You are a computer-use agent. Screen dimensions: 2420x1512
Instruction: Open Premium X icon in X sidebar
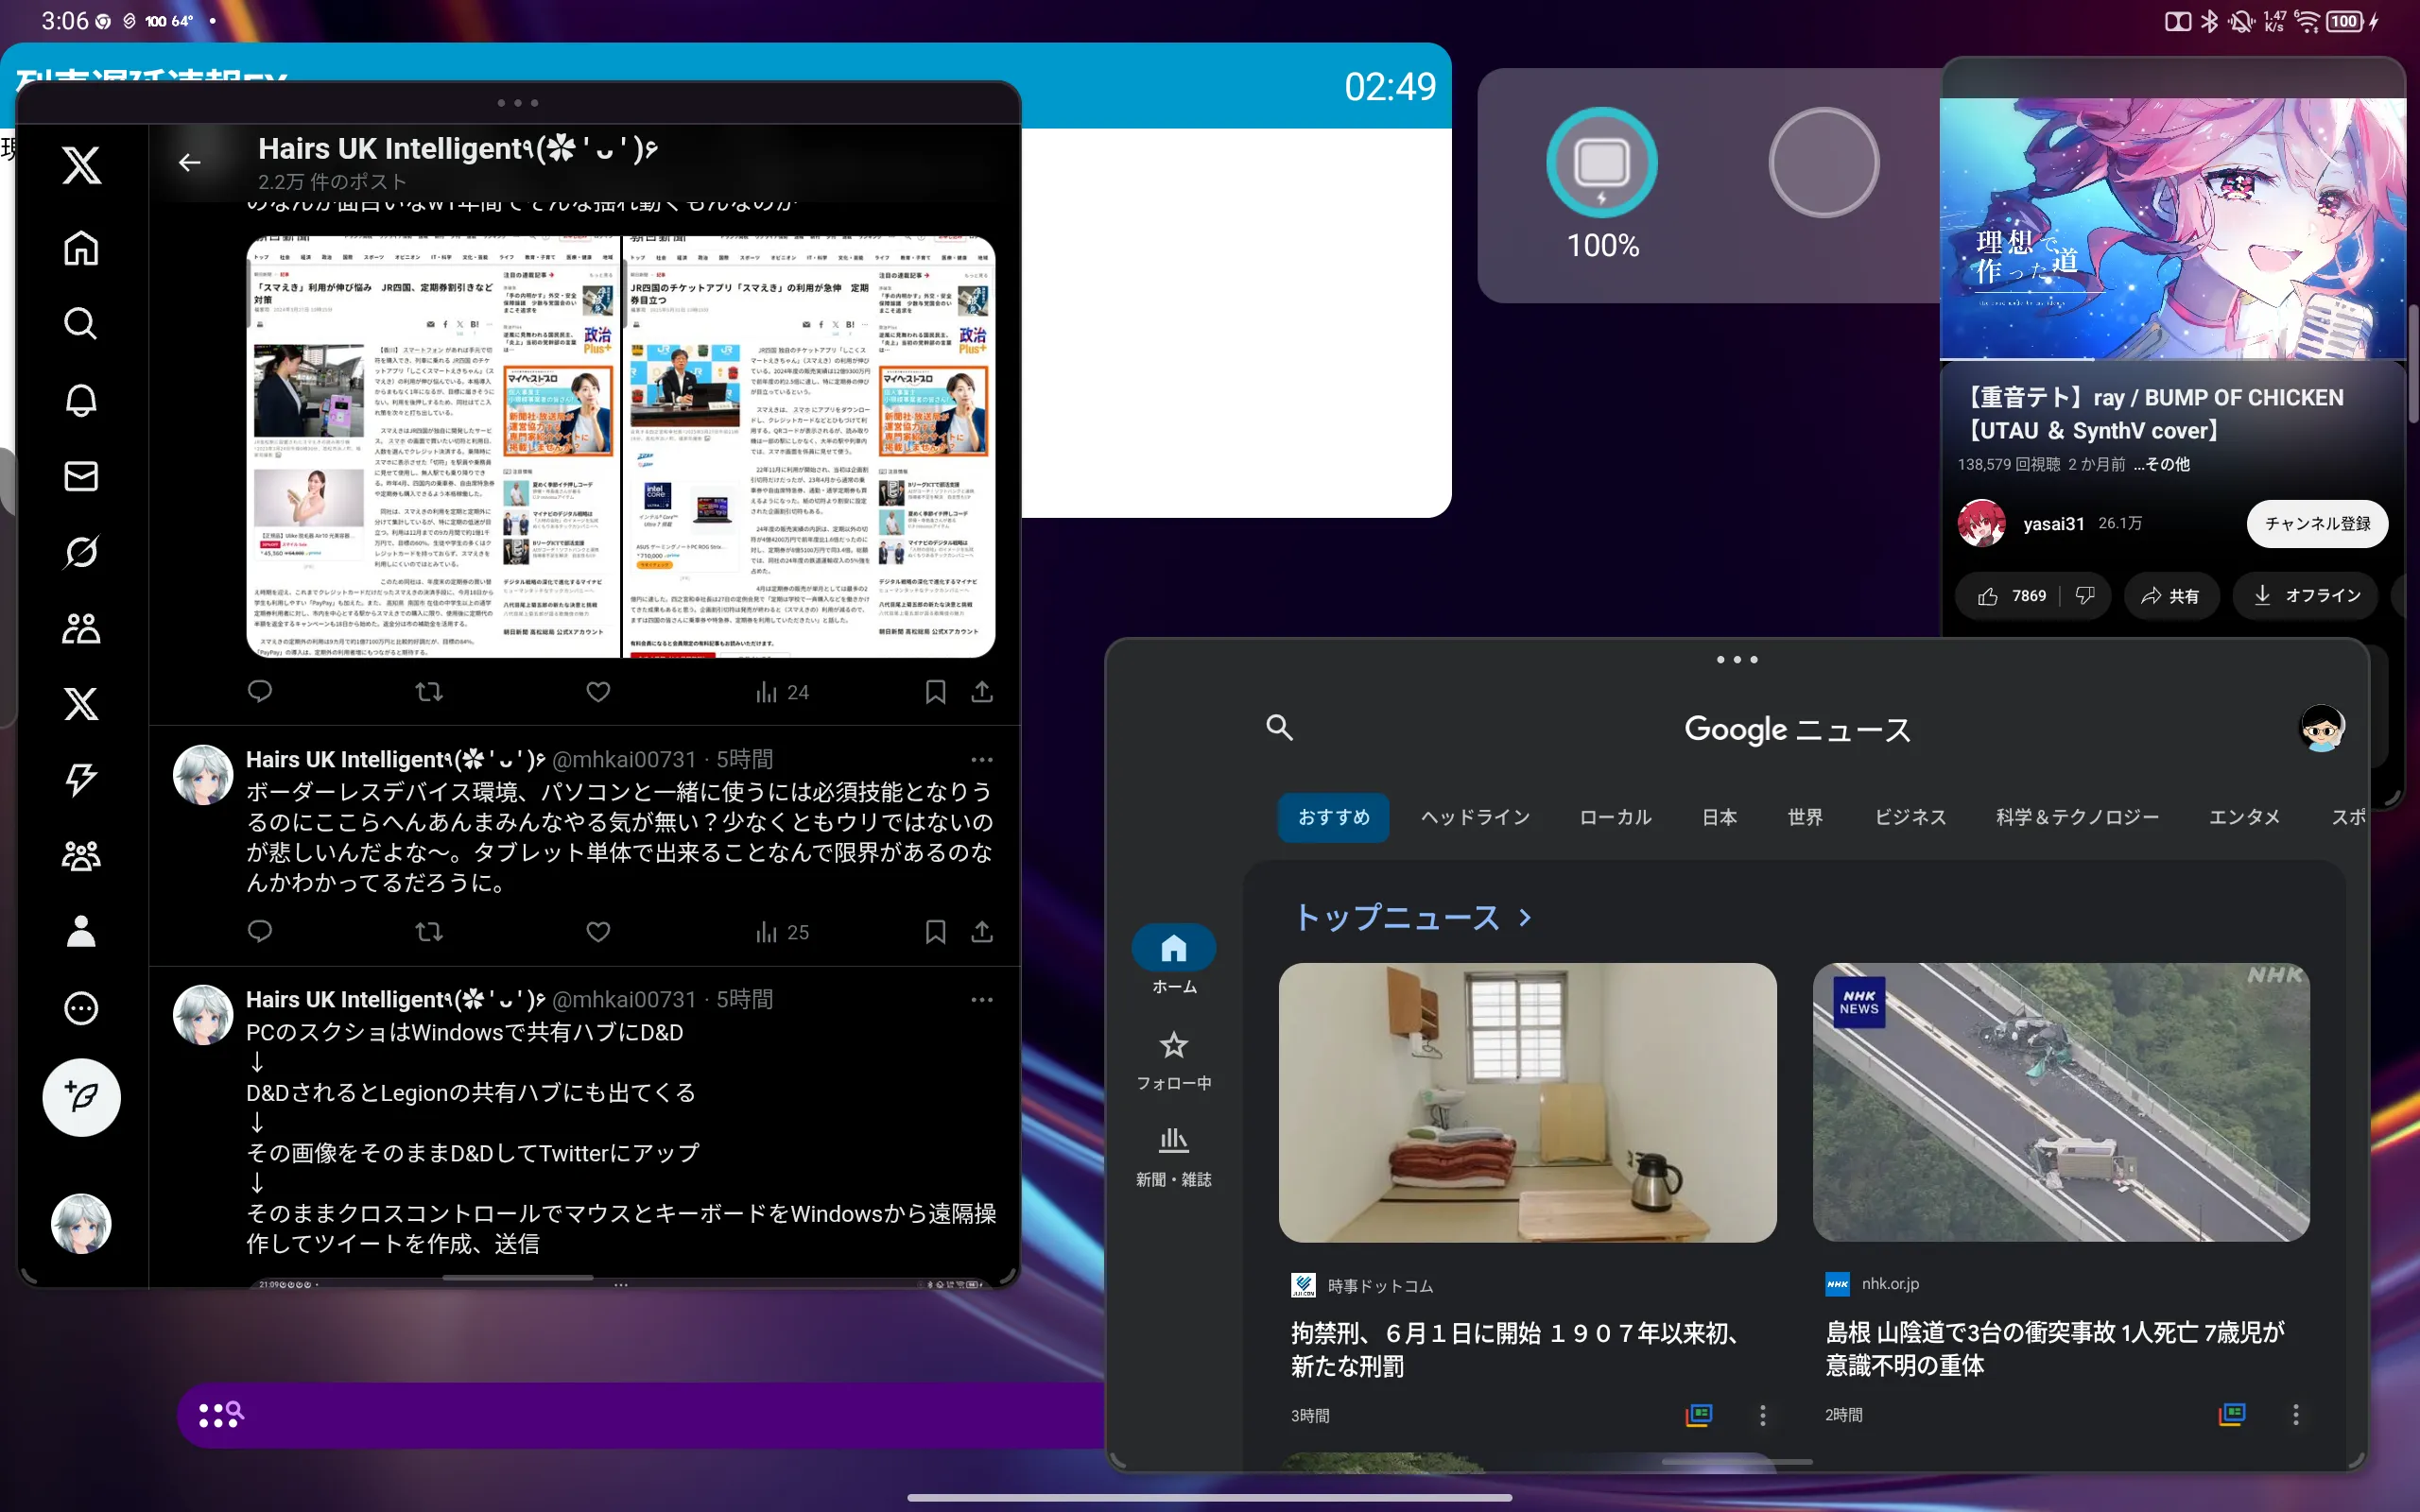(x=81, y=704)
